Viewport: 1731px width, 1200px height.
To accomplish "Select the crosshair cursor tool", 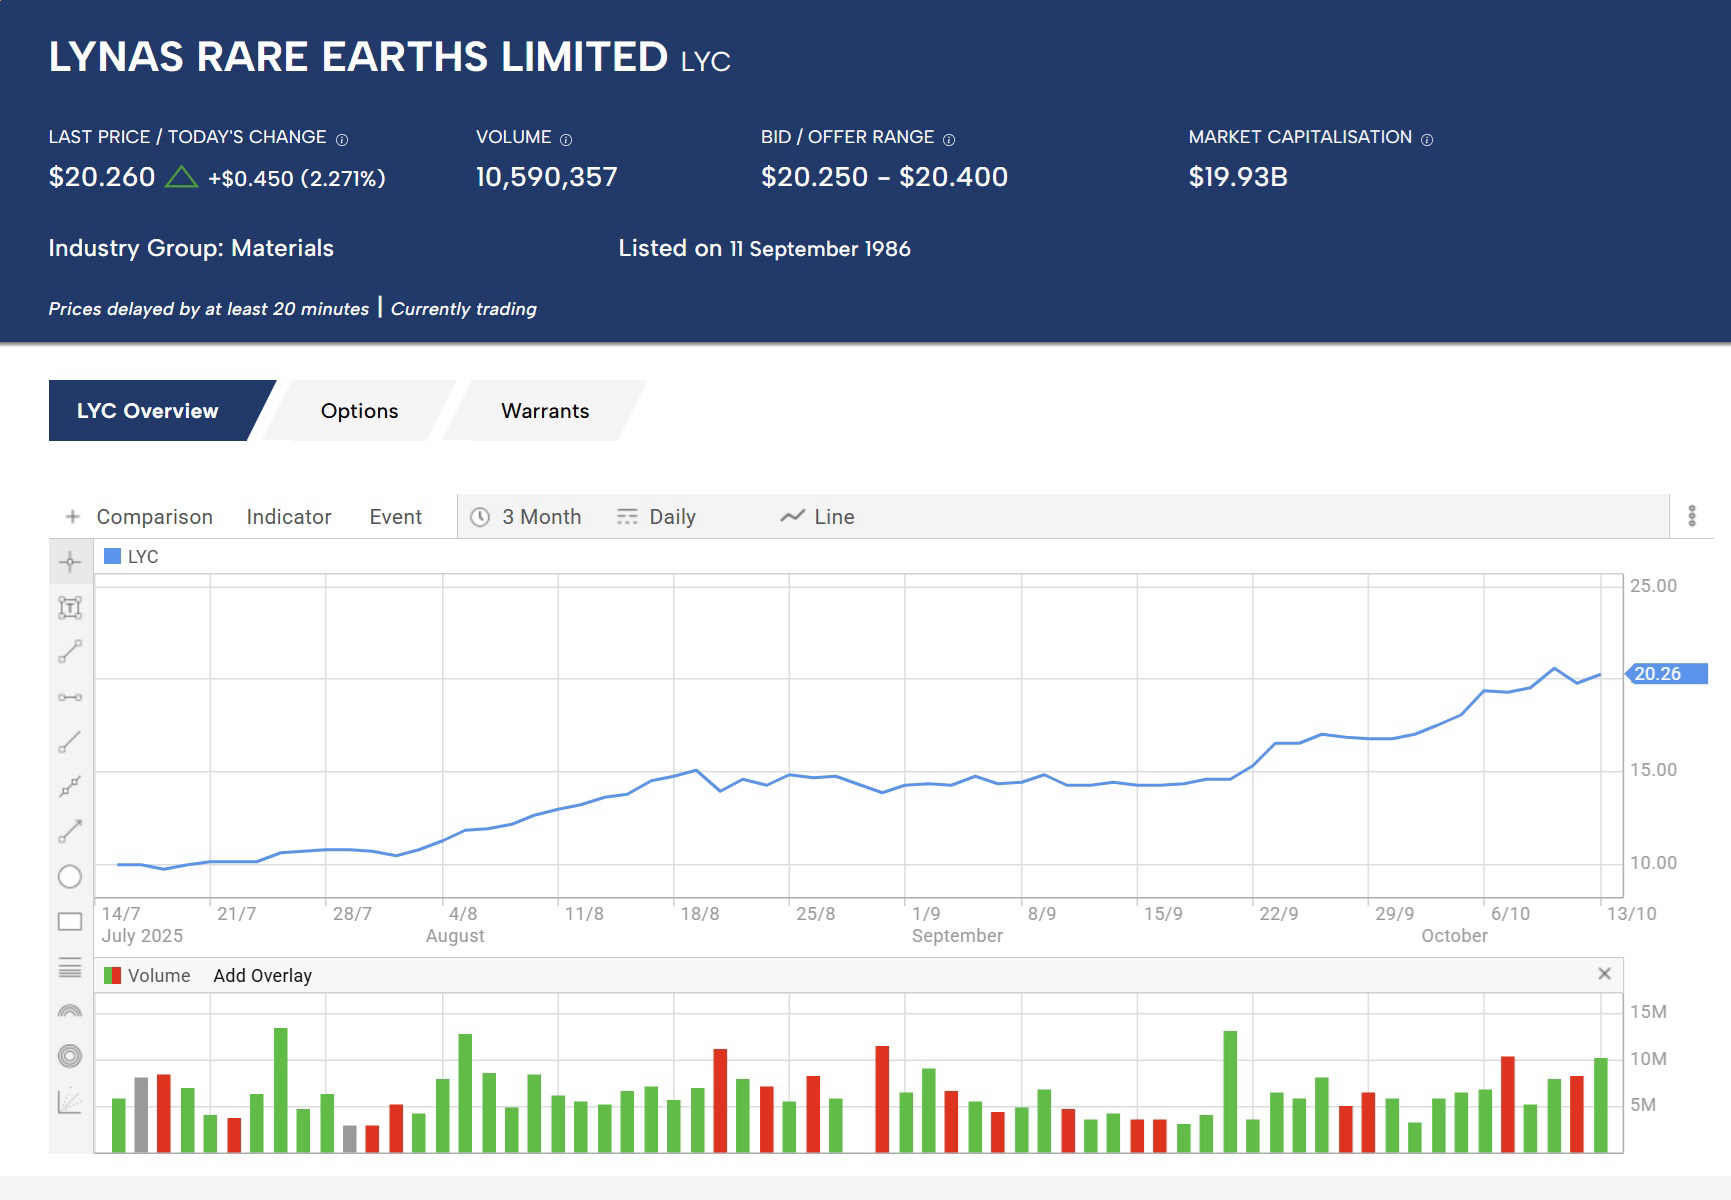I will coord(70,562).
